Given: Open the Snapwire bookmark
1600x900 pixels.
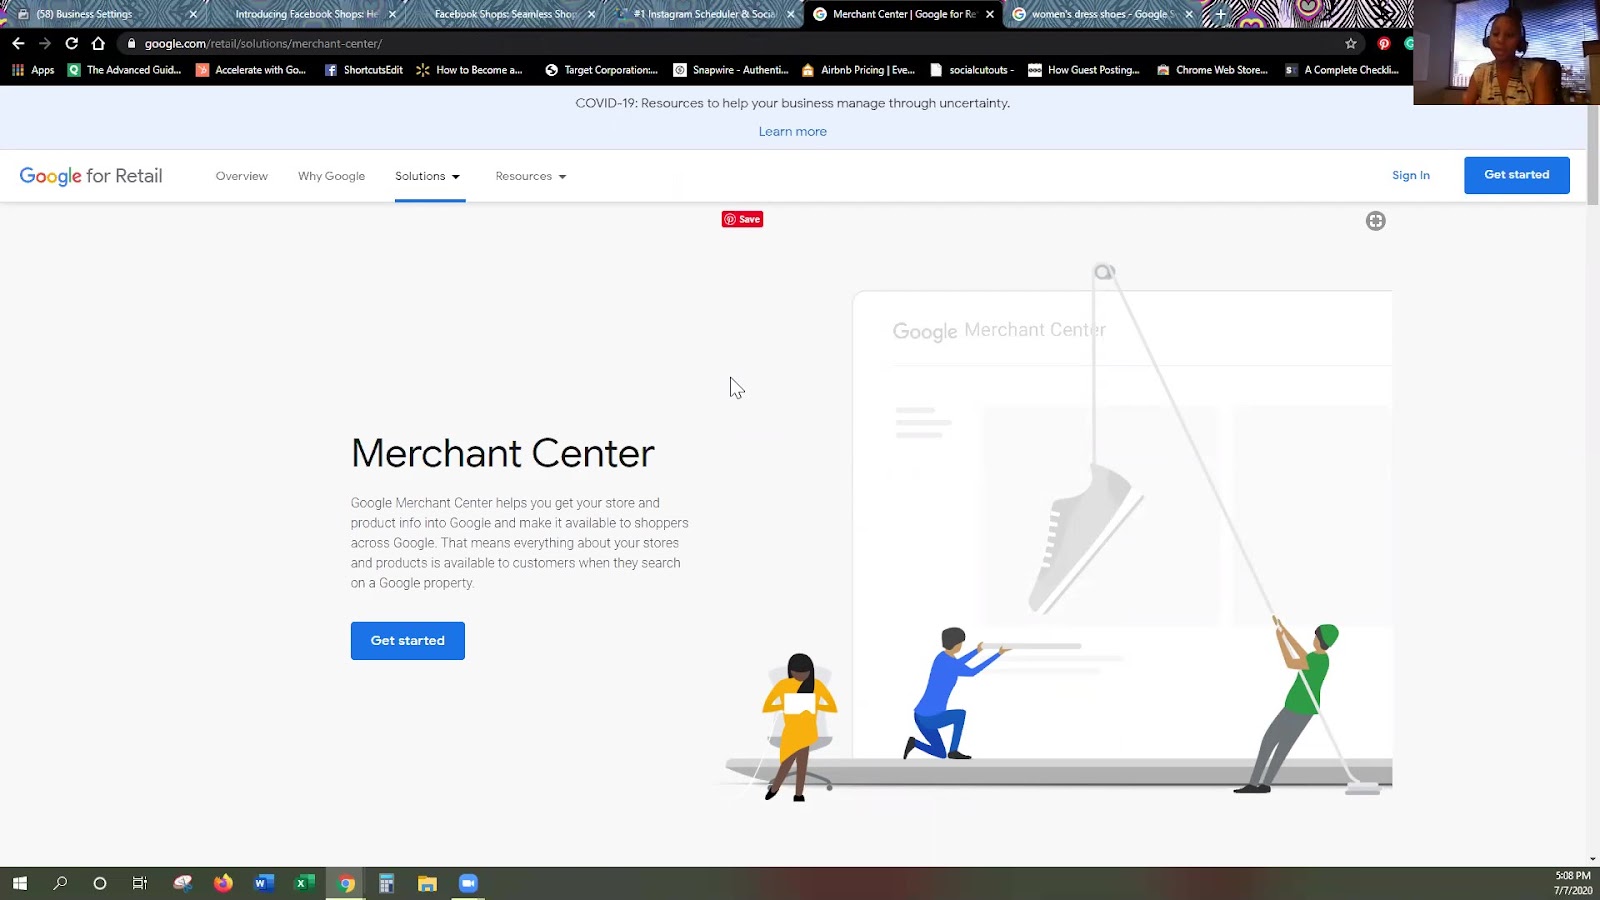Looking at the screenshot, I should tap(731, 70).
